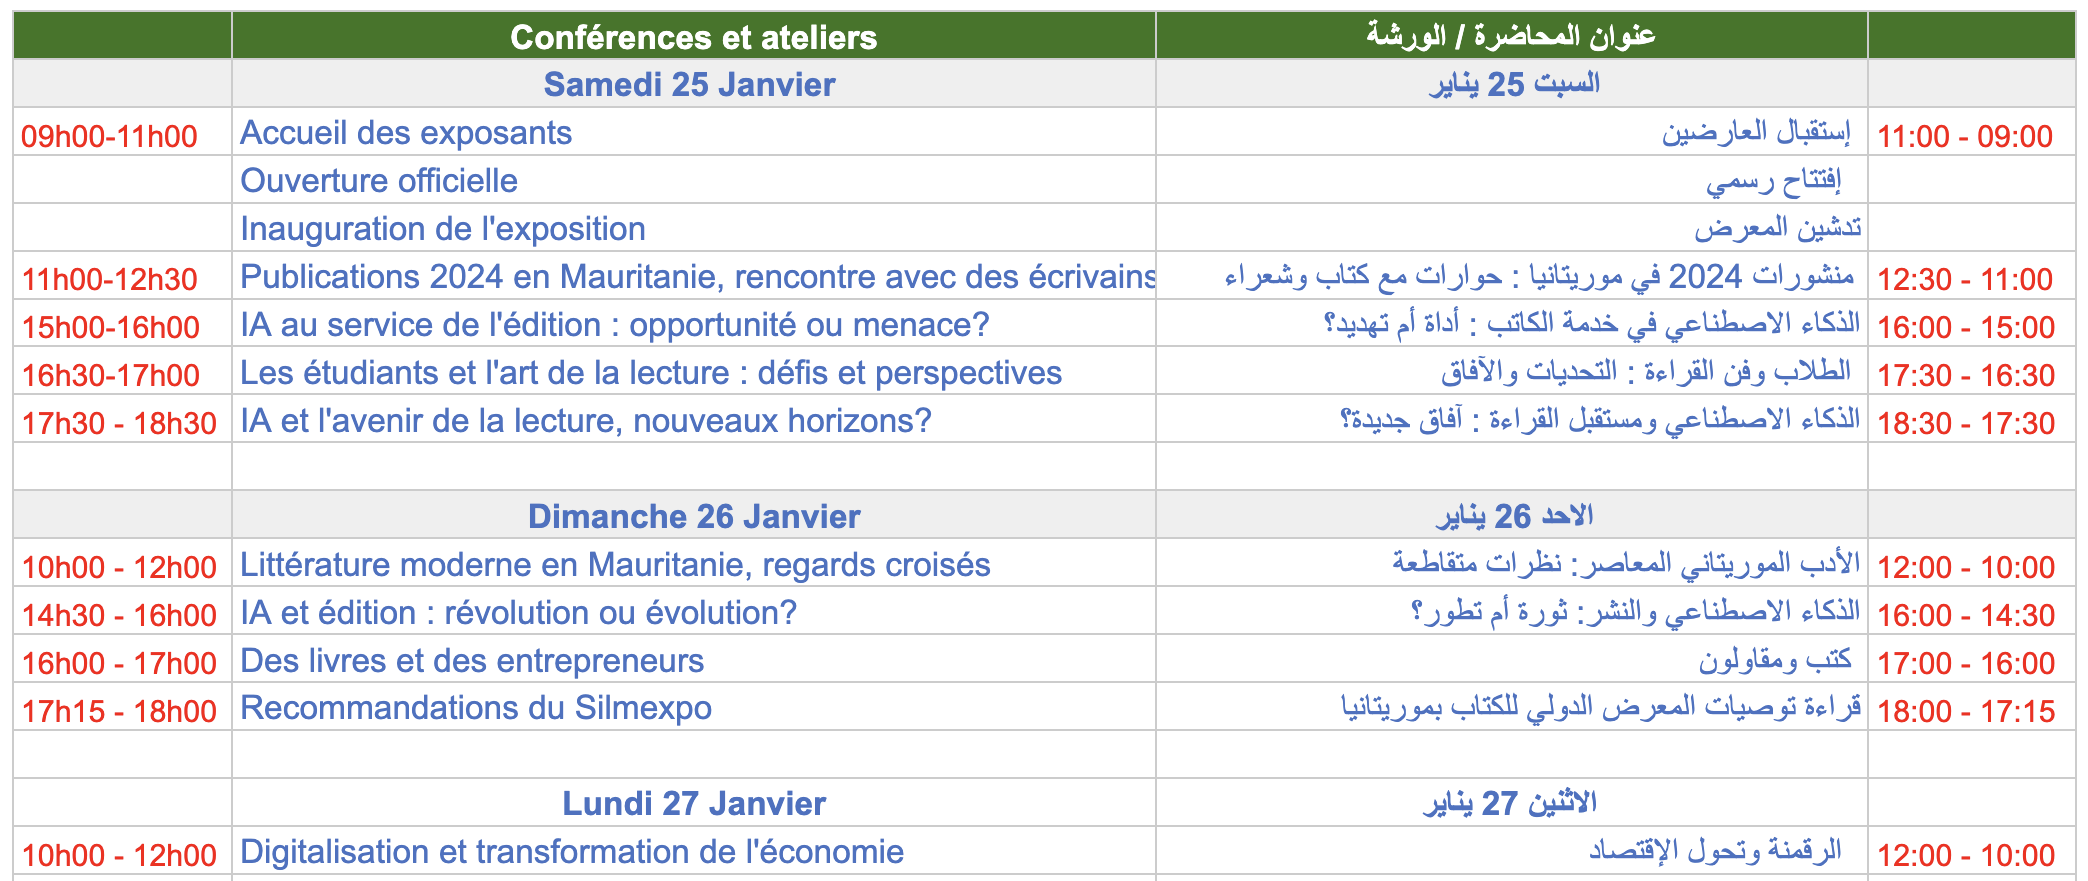Click "Digitalisation et transformation de l'économie" cell

coord(572,852)
